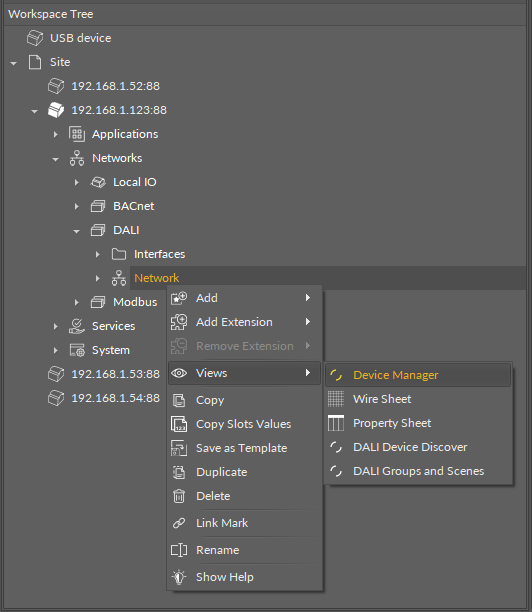Click the Applications node icon

click(x=77, y=134)
